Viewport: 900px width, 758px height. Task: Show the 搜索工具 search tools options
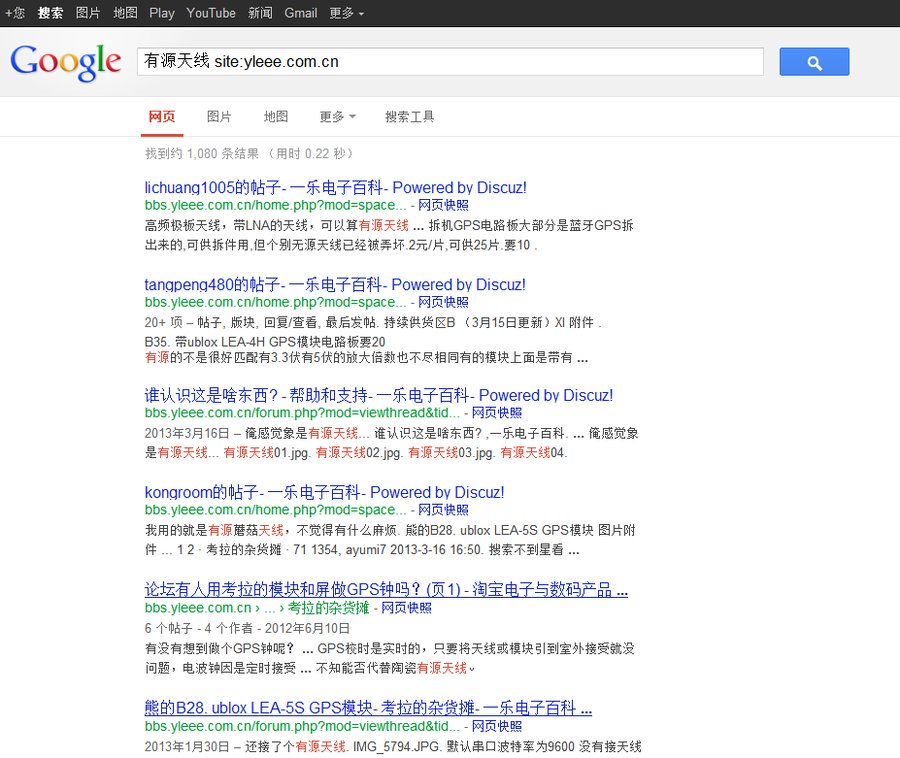[x=410, y=116]
